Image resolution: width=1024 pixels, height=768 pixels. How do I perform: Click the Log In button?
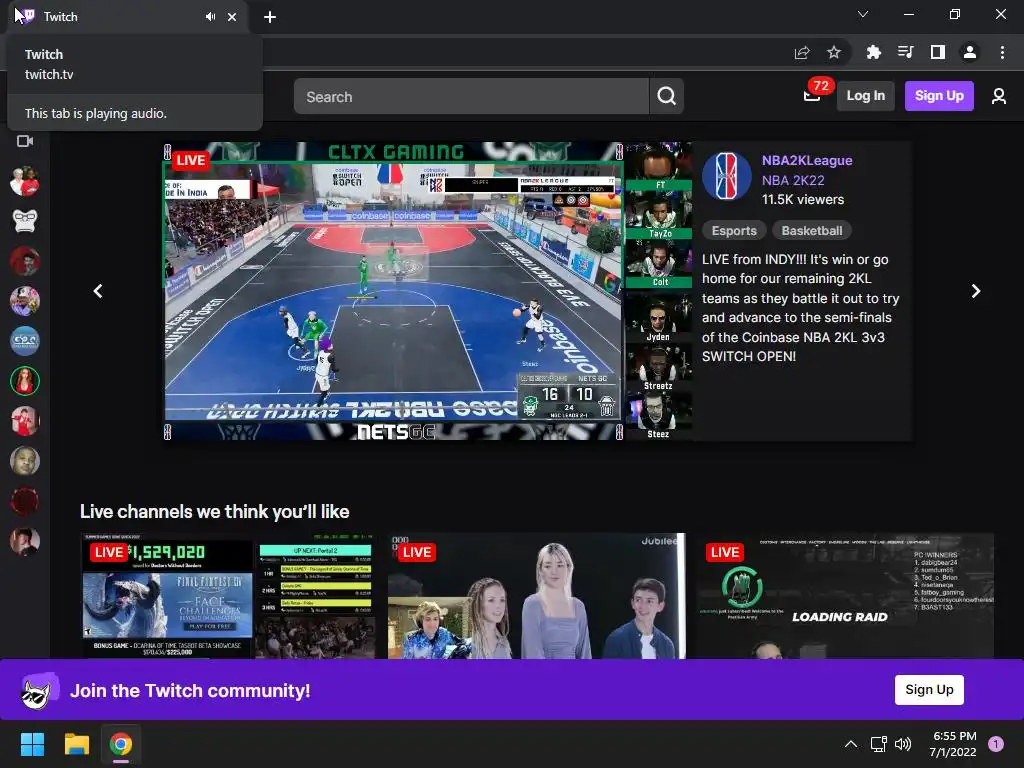tap(865, 96)
